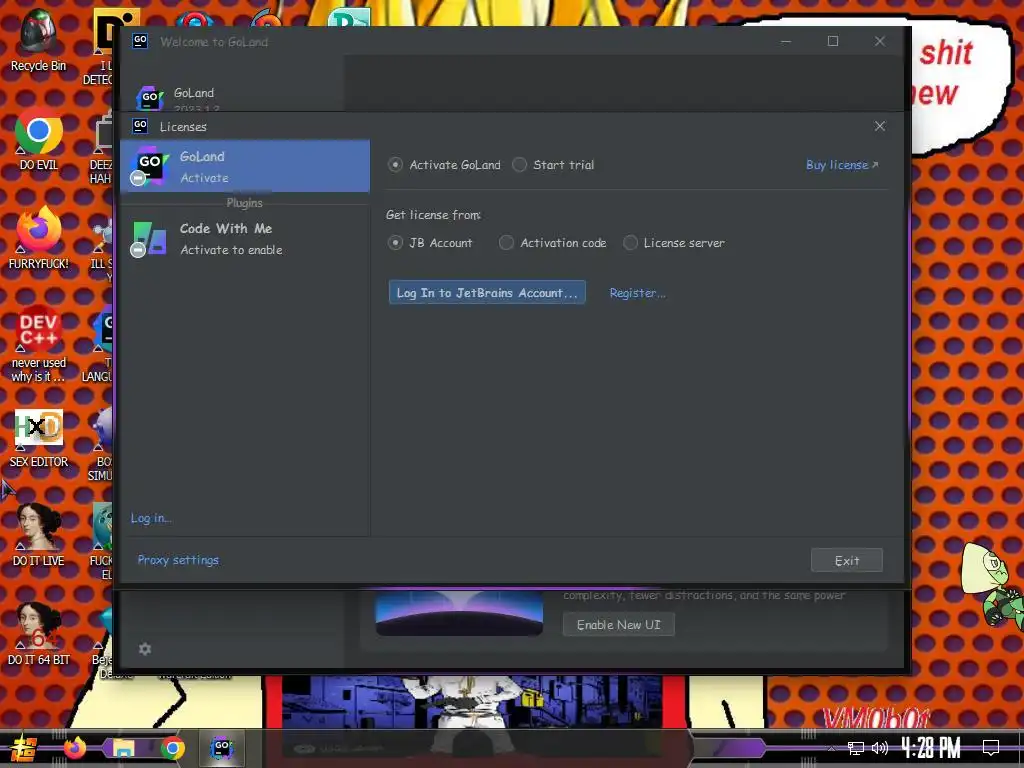1024x768 pixels.
Task: Open the Register link
Action: click(637, 293)
